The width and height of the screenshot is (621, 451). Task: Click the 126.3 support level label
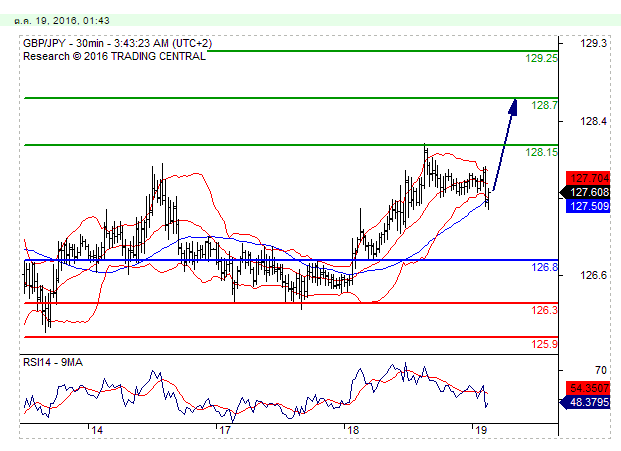click(544, 311)
